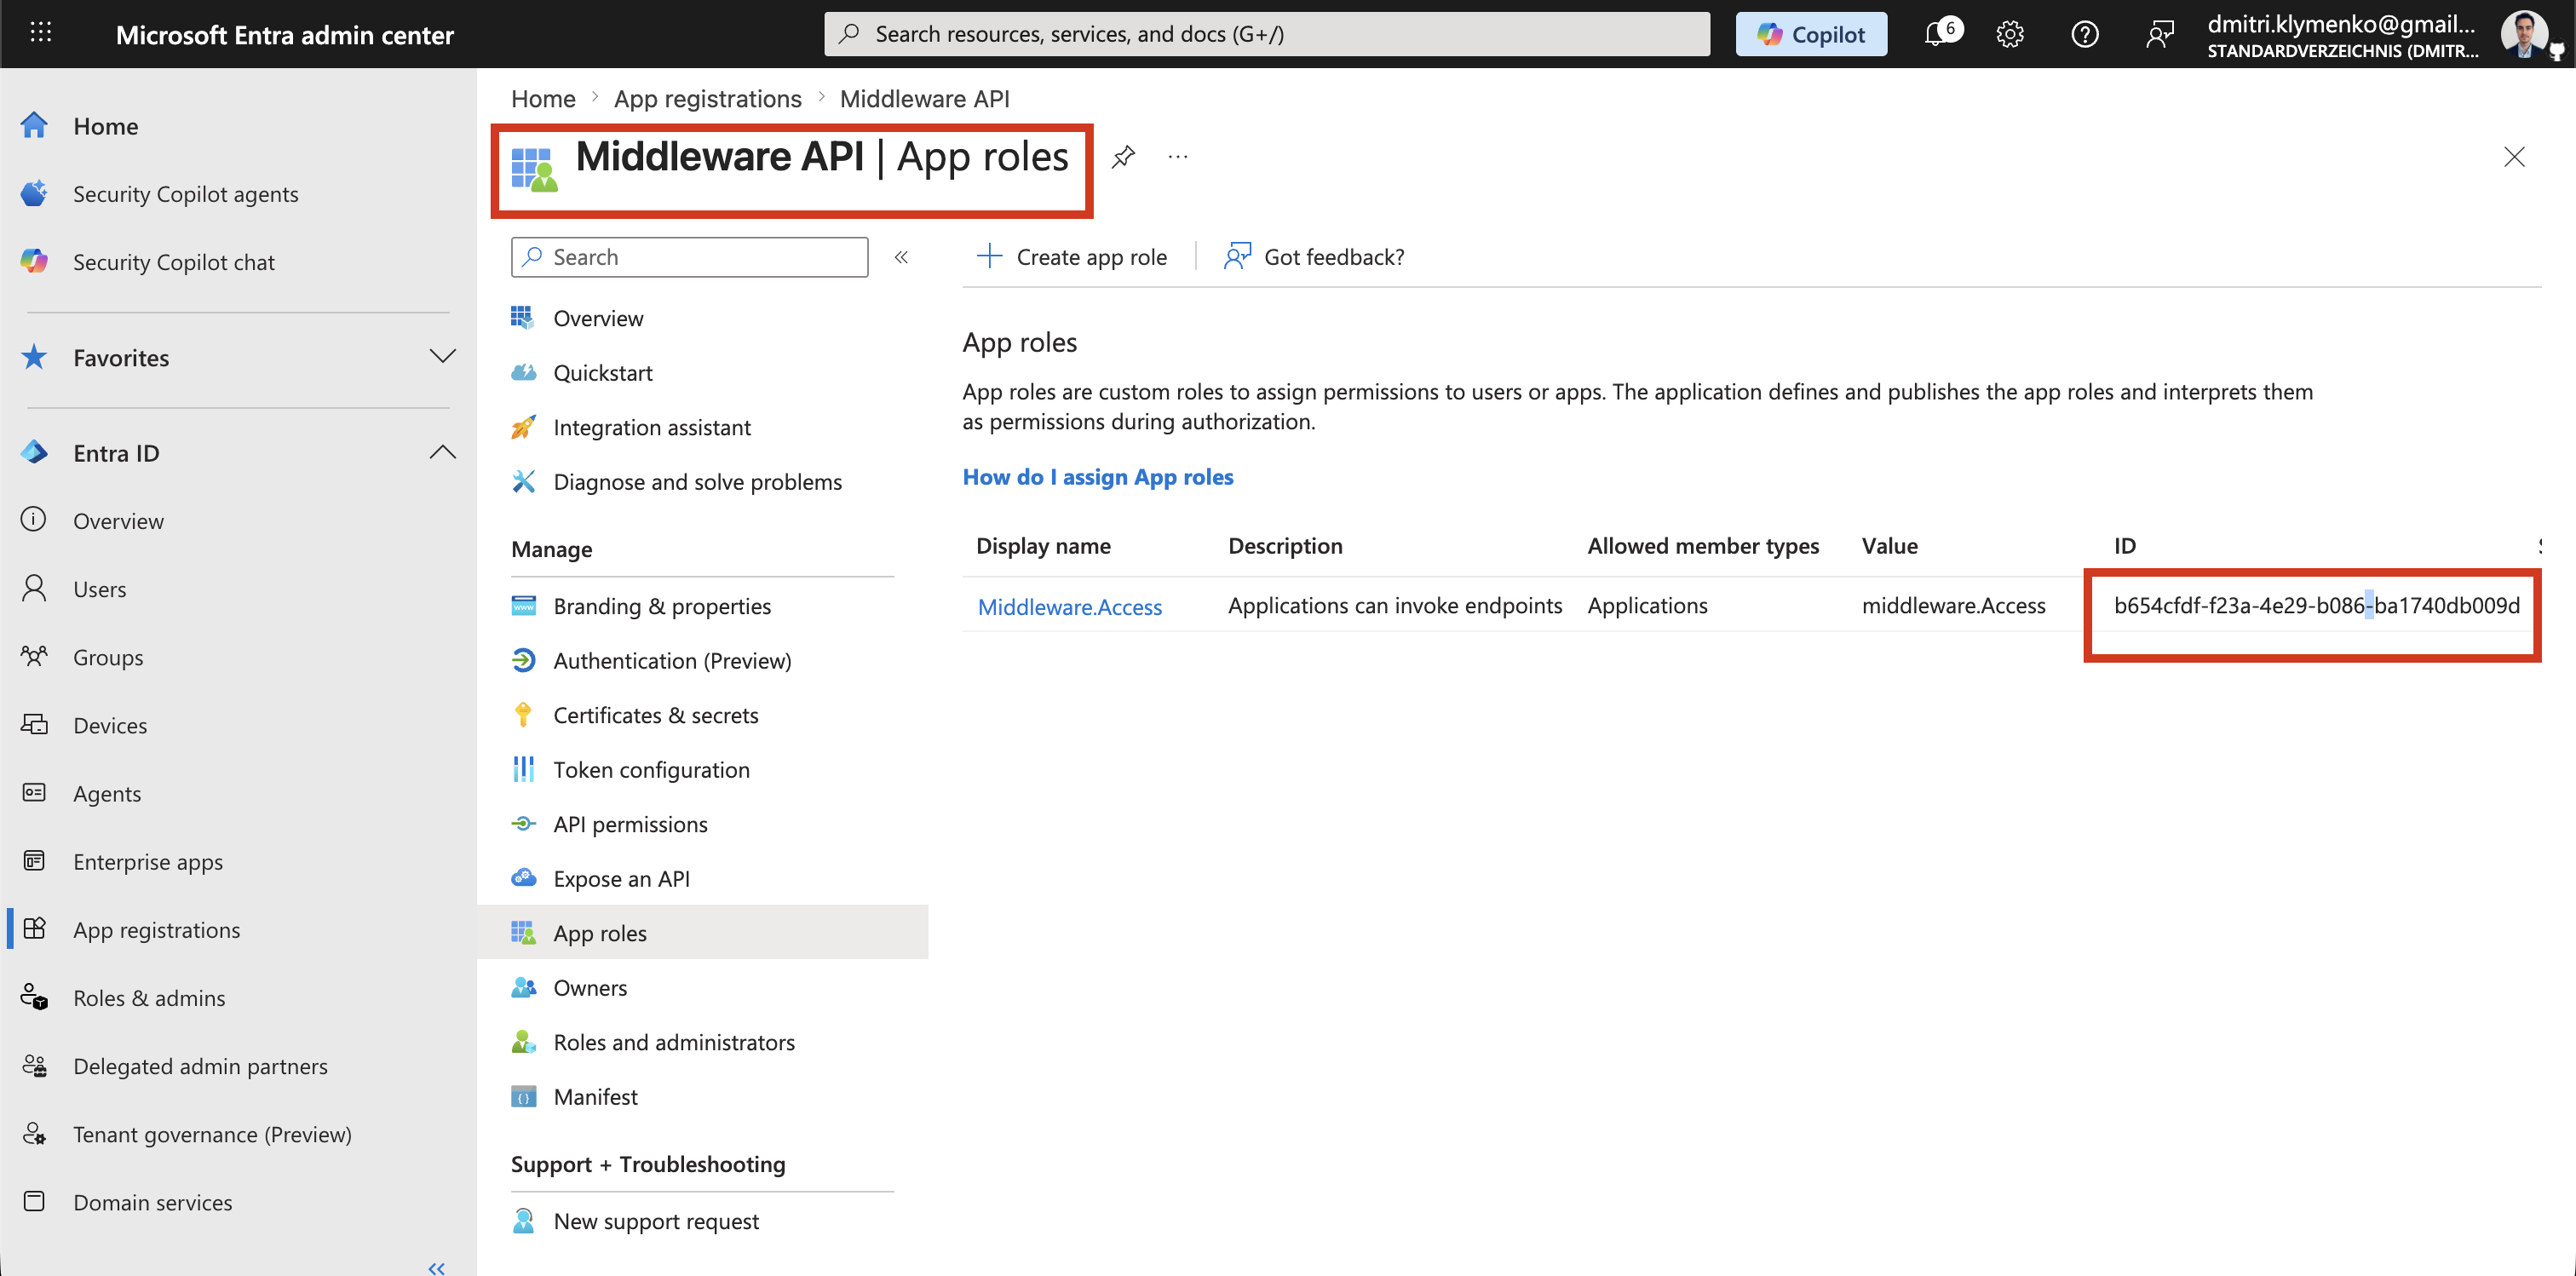Image resolution: width=2576 pixels, height=1276 pixels.
Task: Open the app launcher waffle icon
Action: point(40,33)
